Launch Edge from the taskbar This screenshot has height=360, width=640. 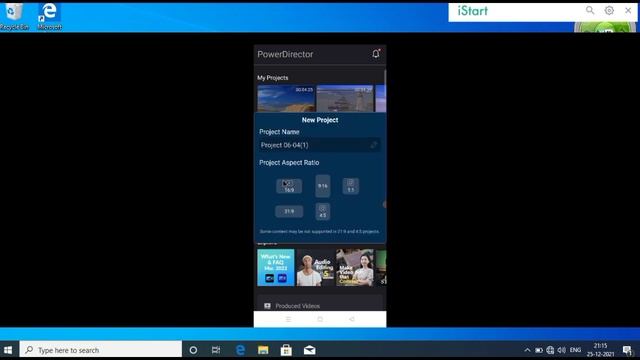click(x=240, y=350)
